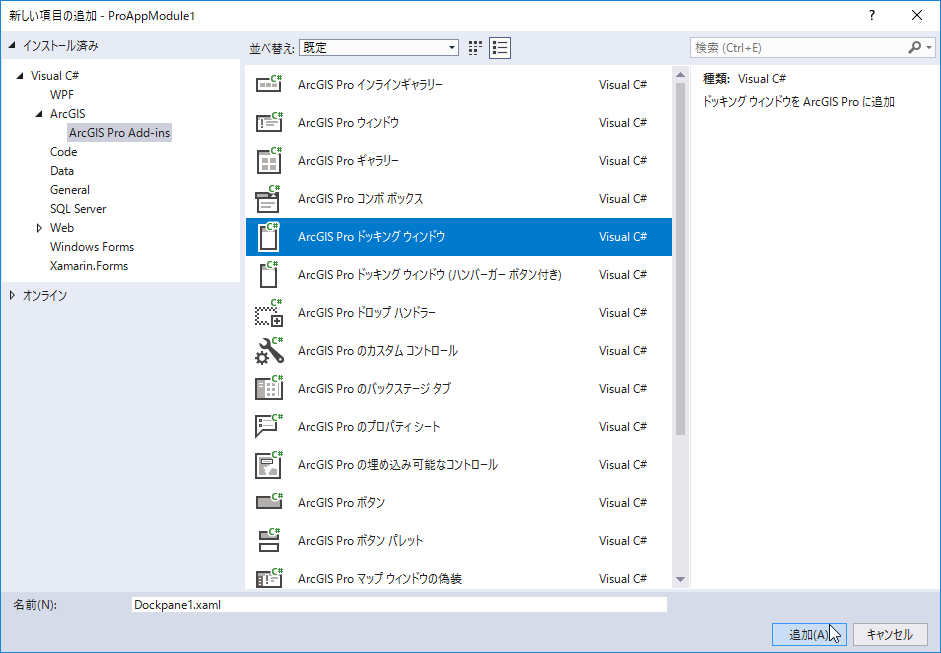Expand the オンライン section
The image size is (941, 653).
point(12,295)
